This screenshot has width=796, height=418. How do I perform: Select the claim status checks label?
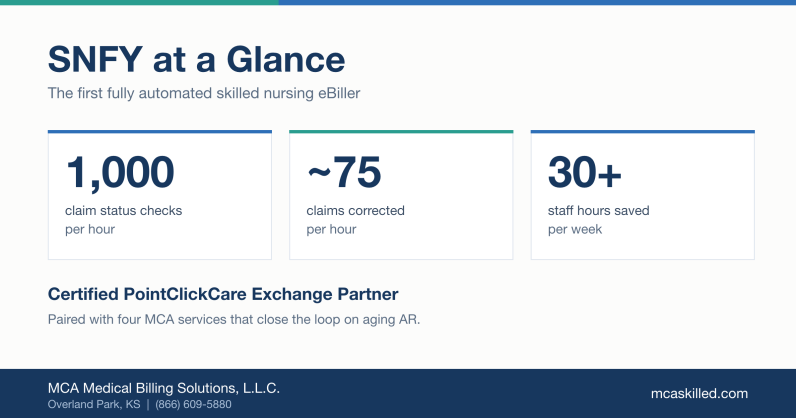coord(123,210)
